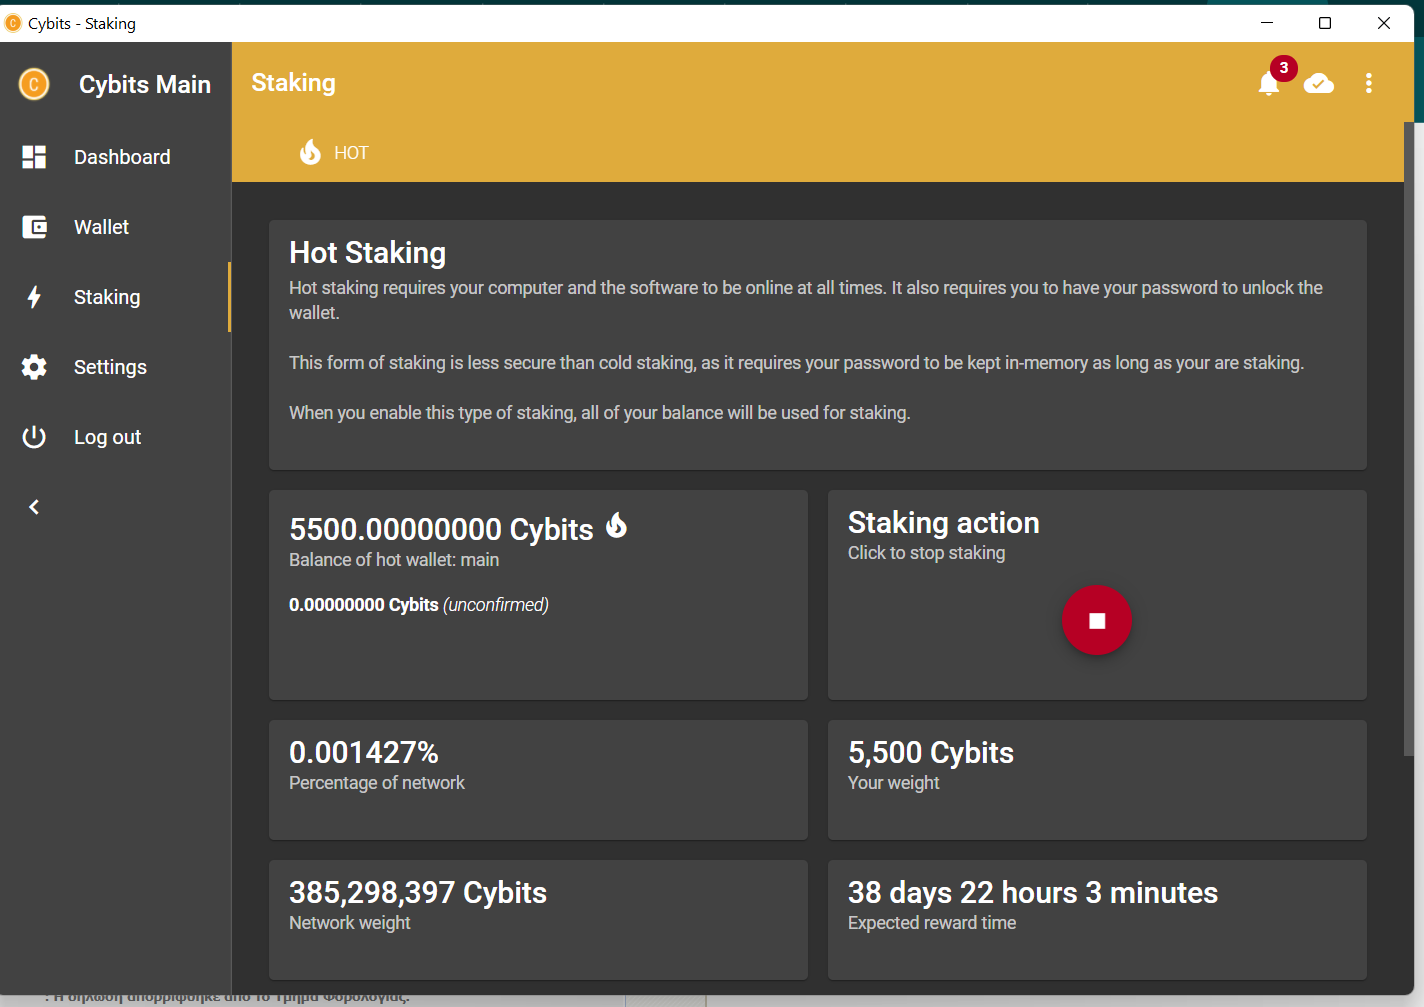This screenshot has height=1007, width=1424.
Task: Click the cloud sync status icon
Action: (x=1319, y=84)
